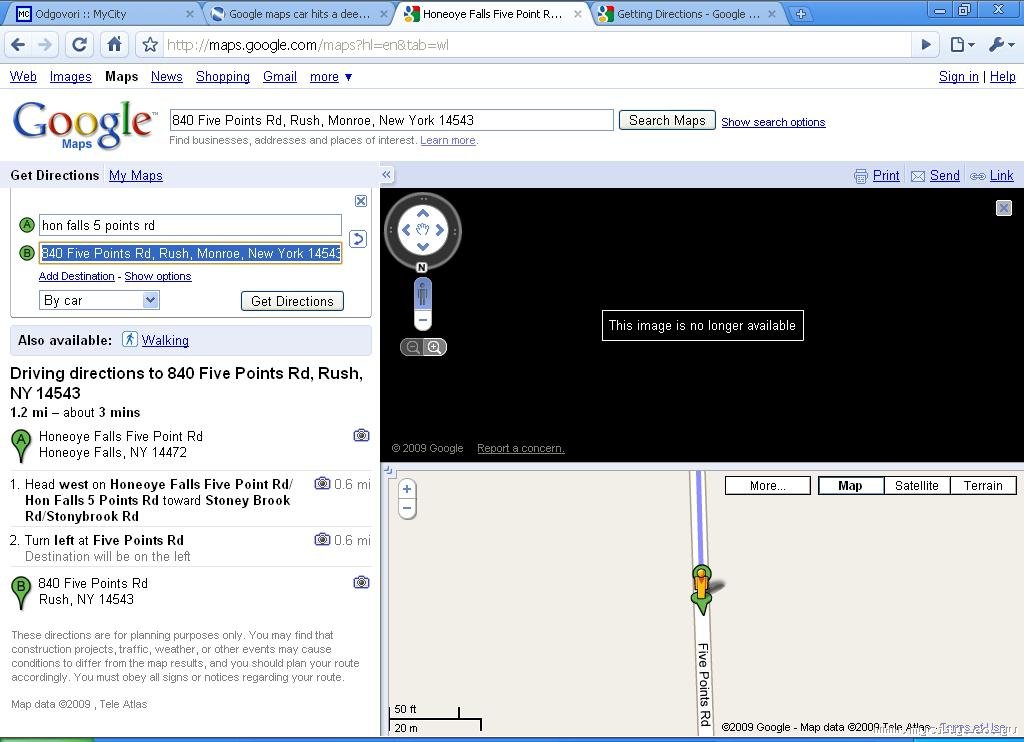Open Street View for step 1 camera icon
Image resolution: width=1024 pixels, height=742 pixels.
click(x=322, y=483)
